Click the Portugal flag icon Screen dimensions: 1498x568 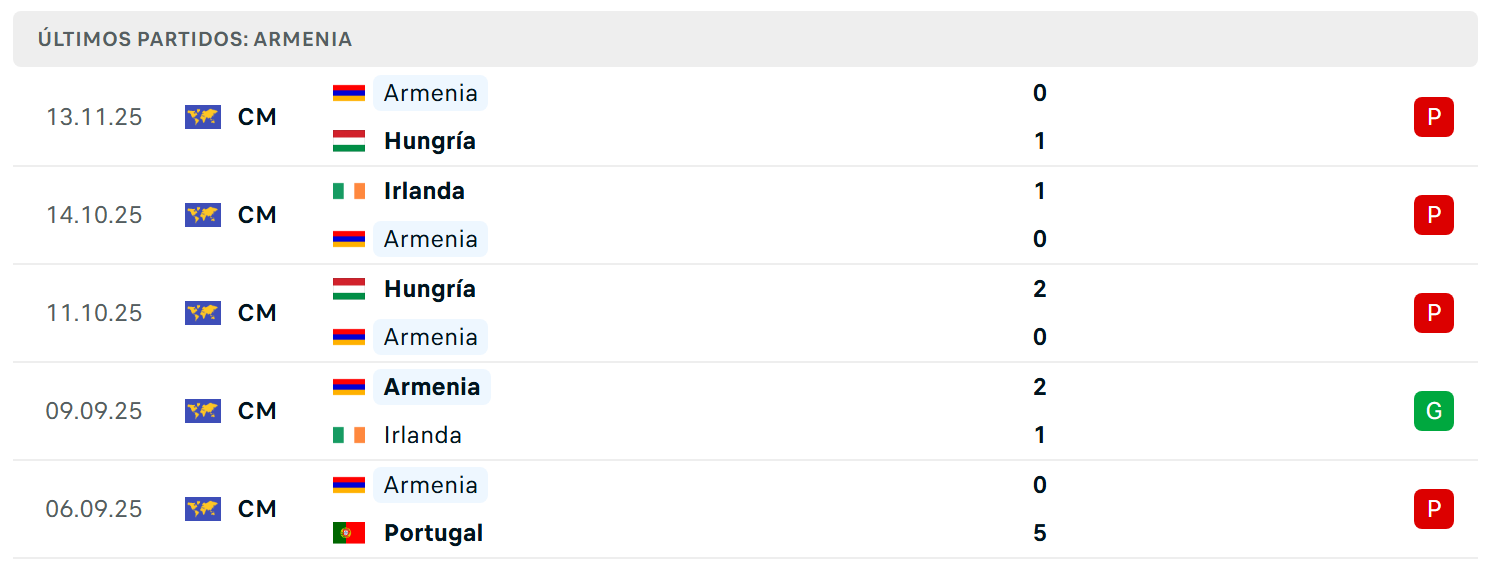pos(349,533)
